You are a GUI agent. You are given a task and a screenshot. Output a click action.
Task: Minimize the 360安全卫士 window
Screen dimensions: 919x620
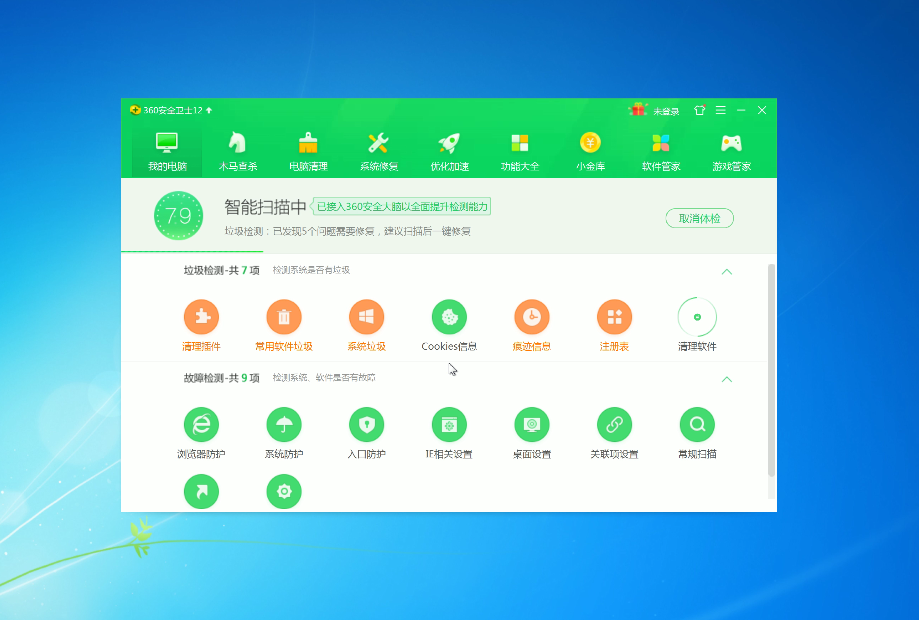(x=741, y=110)
